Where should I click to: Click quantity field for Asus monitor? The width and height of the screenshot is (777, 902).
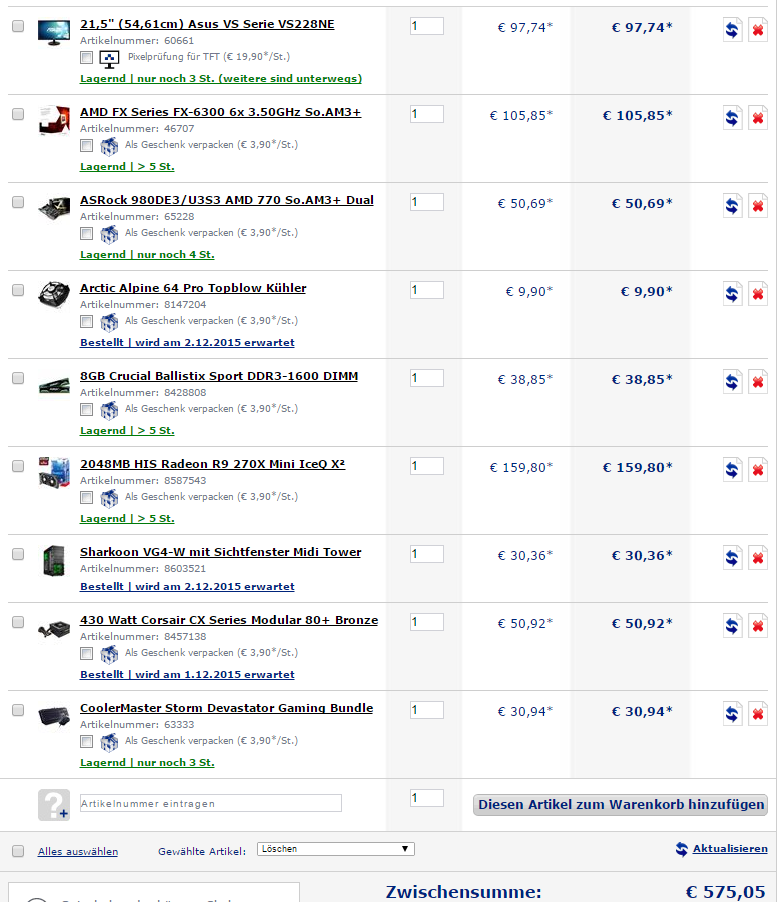(427, 26)
